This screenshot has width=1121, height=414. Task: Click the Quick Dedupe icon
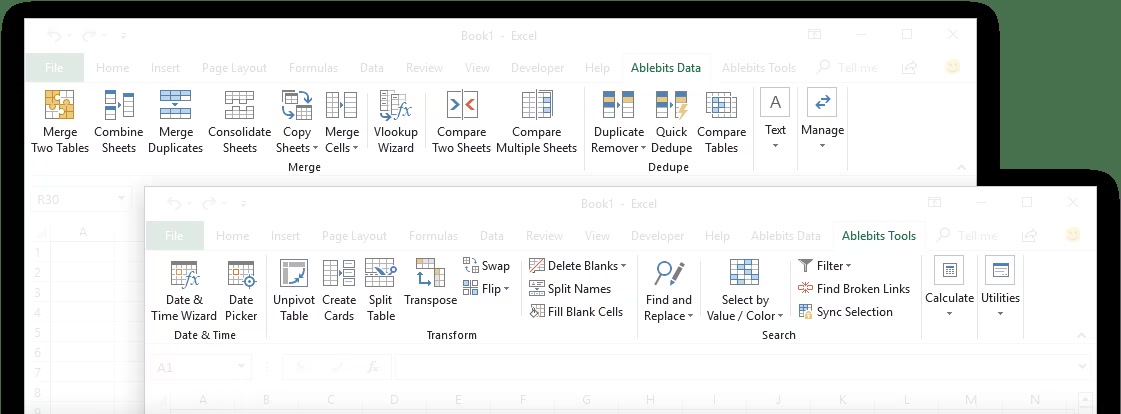tap(671, 105)
